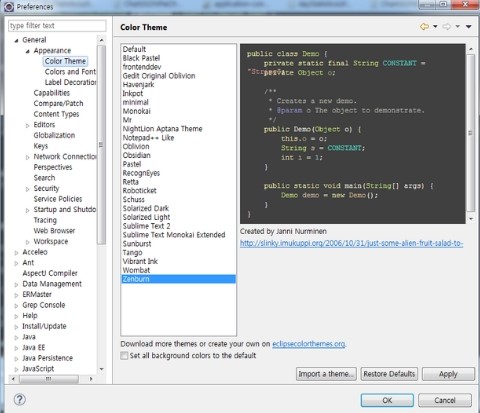This screenshot has width=480, height=413.
Task: Open the eclipsecolorthemes.org link
Action: (309, 344)
